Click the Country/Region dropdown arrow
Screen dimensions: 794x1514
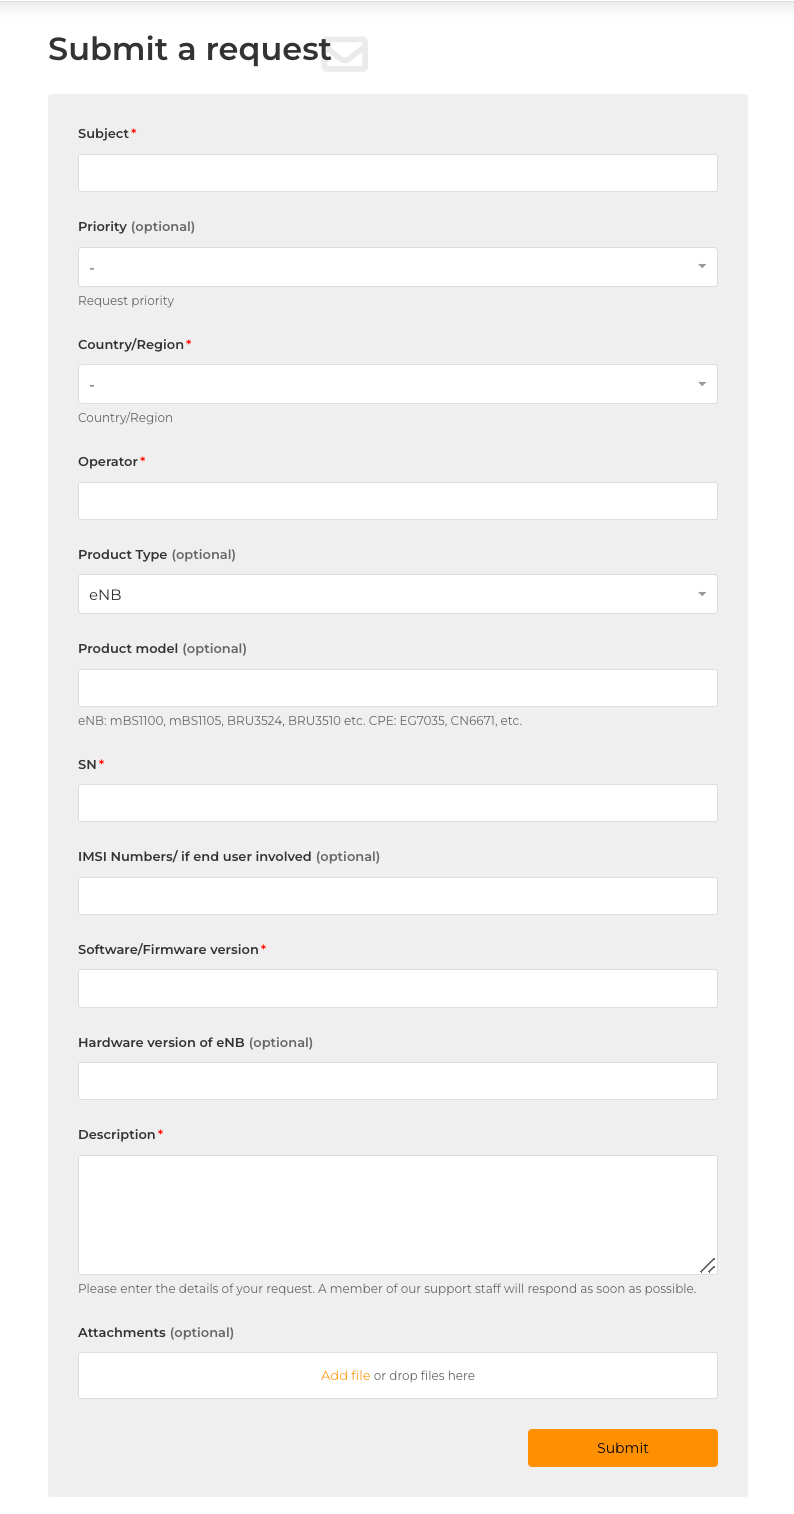point(701,384)
